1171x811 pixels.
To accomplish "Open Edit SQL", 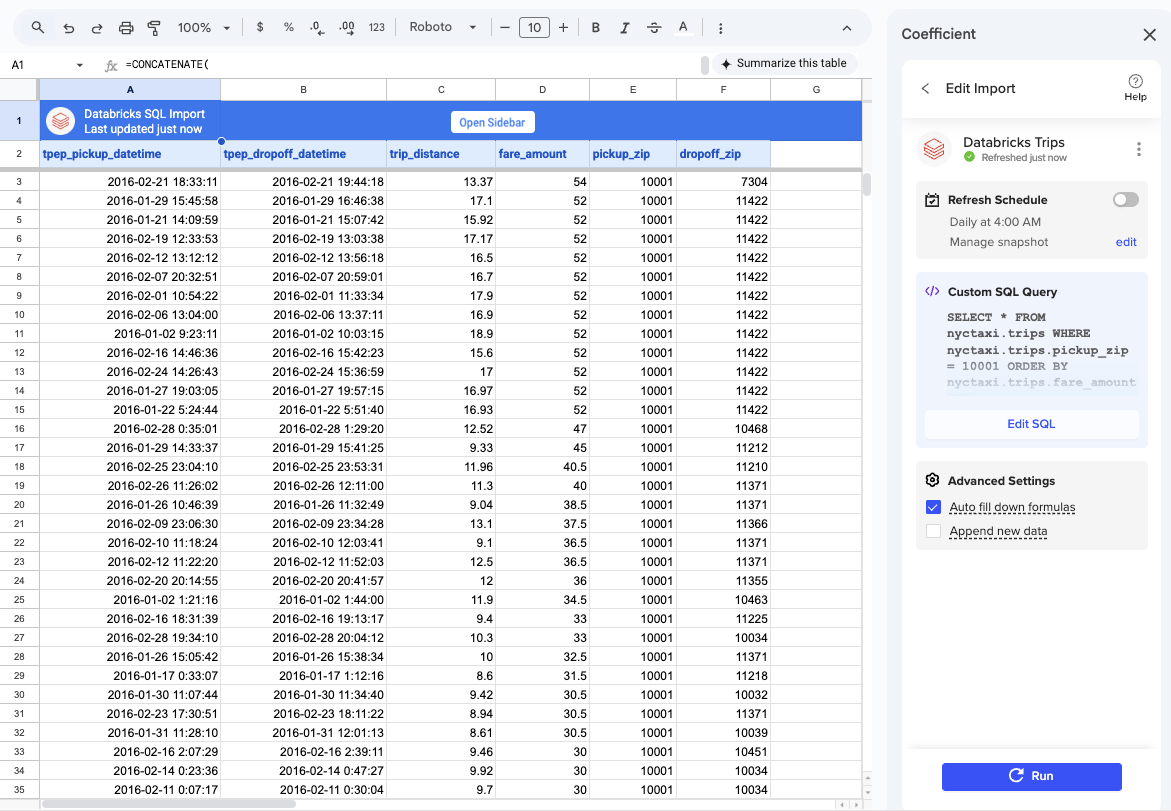I will coord(1031,424).
